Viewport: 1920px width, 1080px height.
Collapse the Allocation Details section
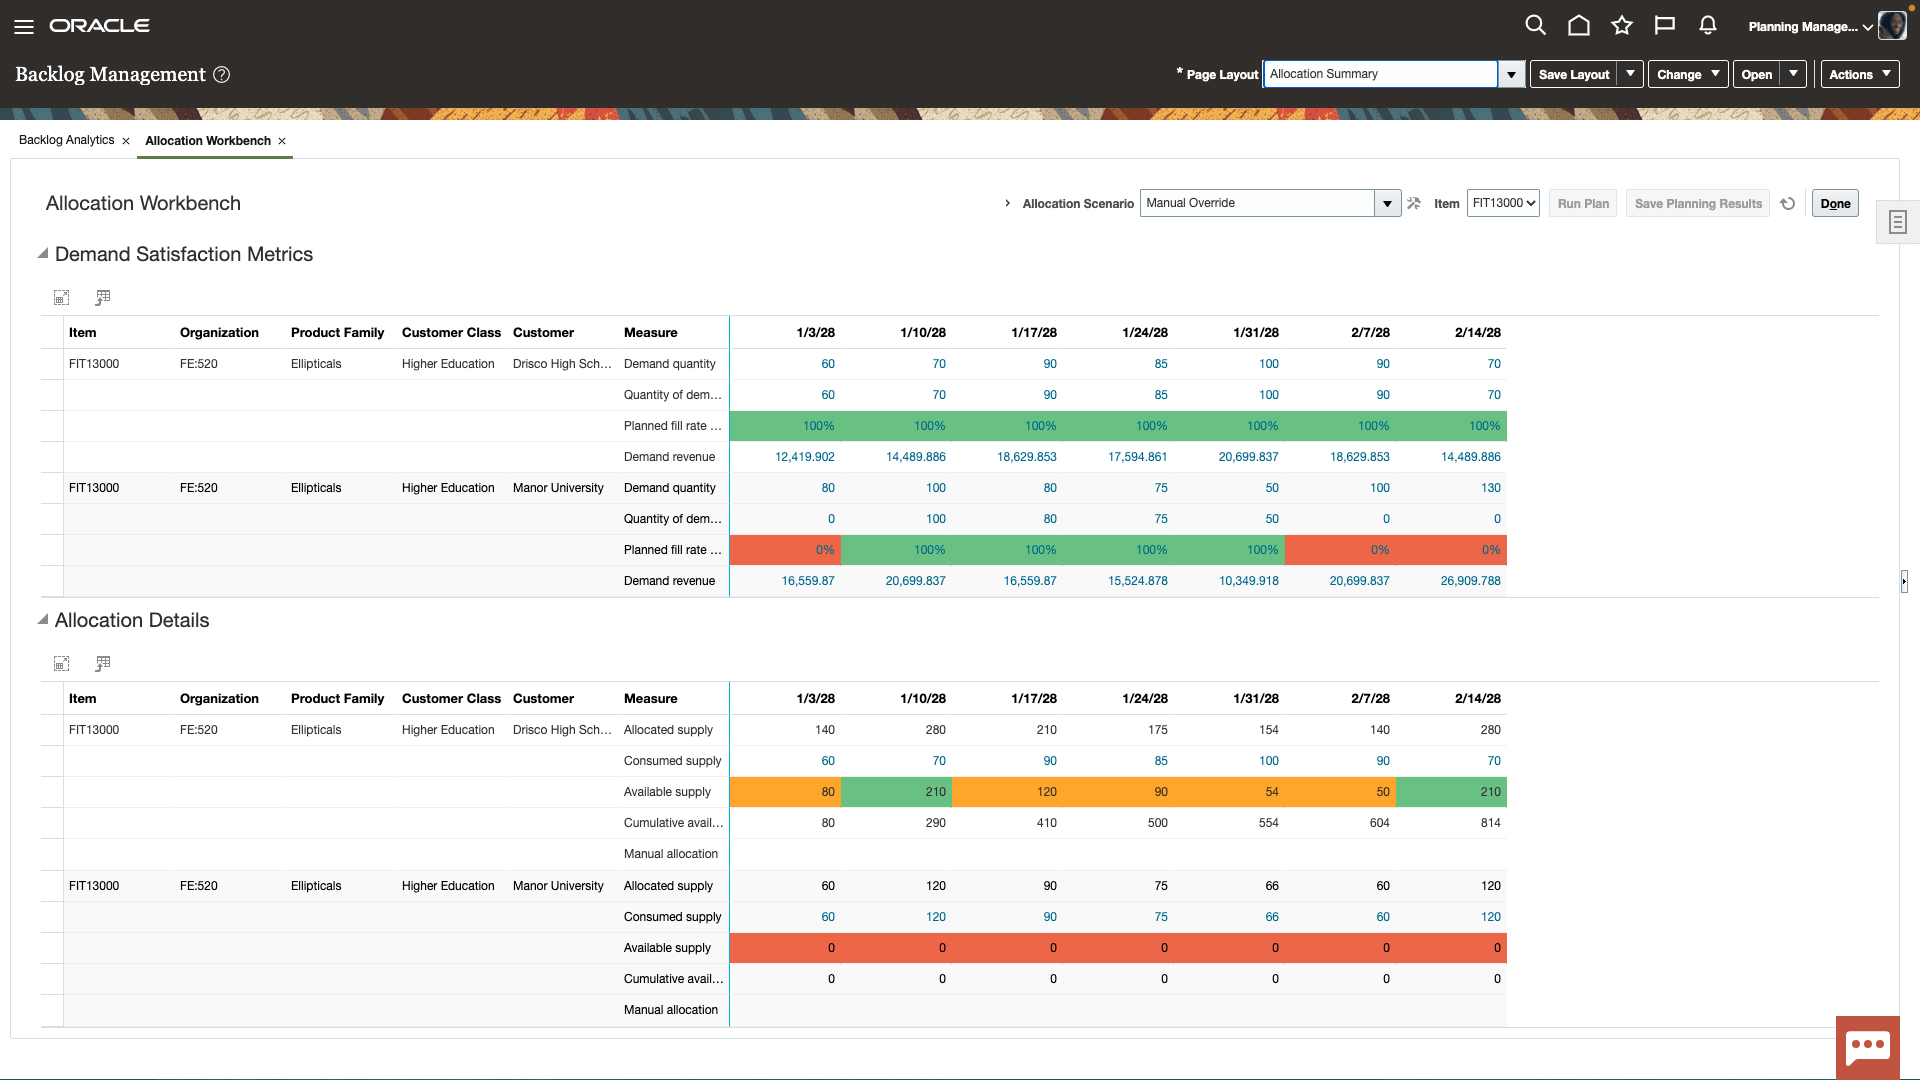[42, 620]
